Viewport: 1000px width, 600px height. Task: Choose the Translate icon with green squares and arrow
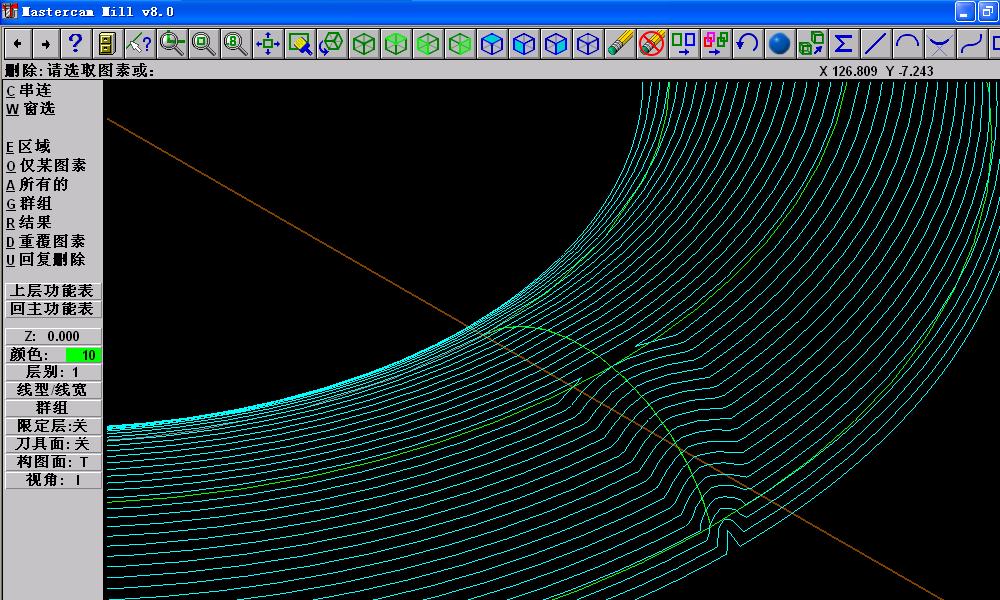point(684,43)
